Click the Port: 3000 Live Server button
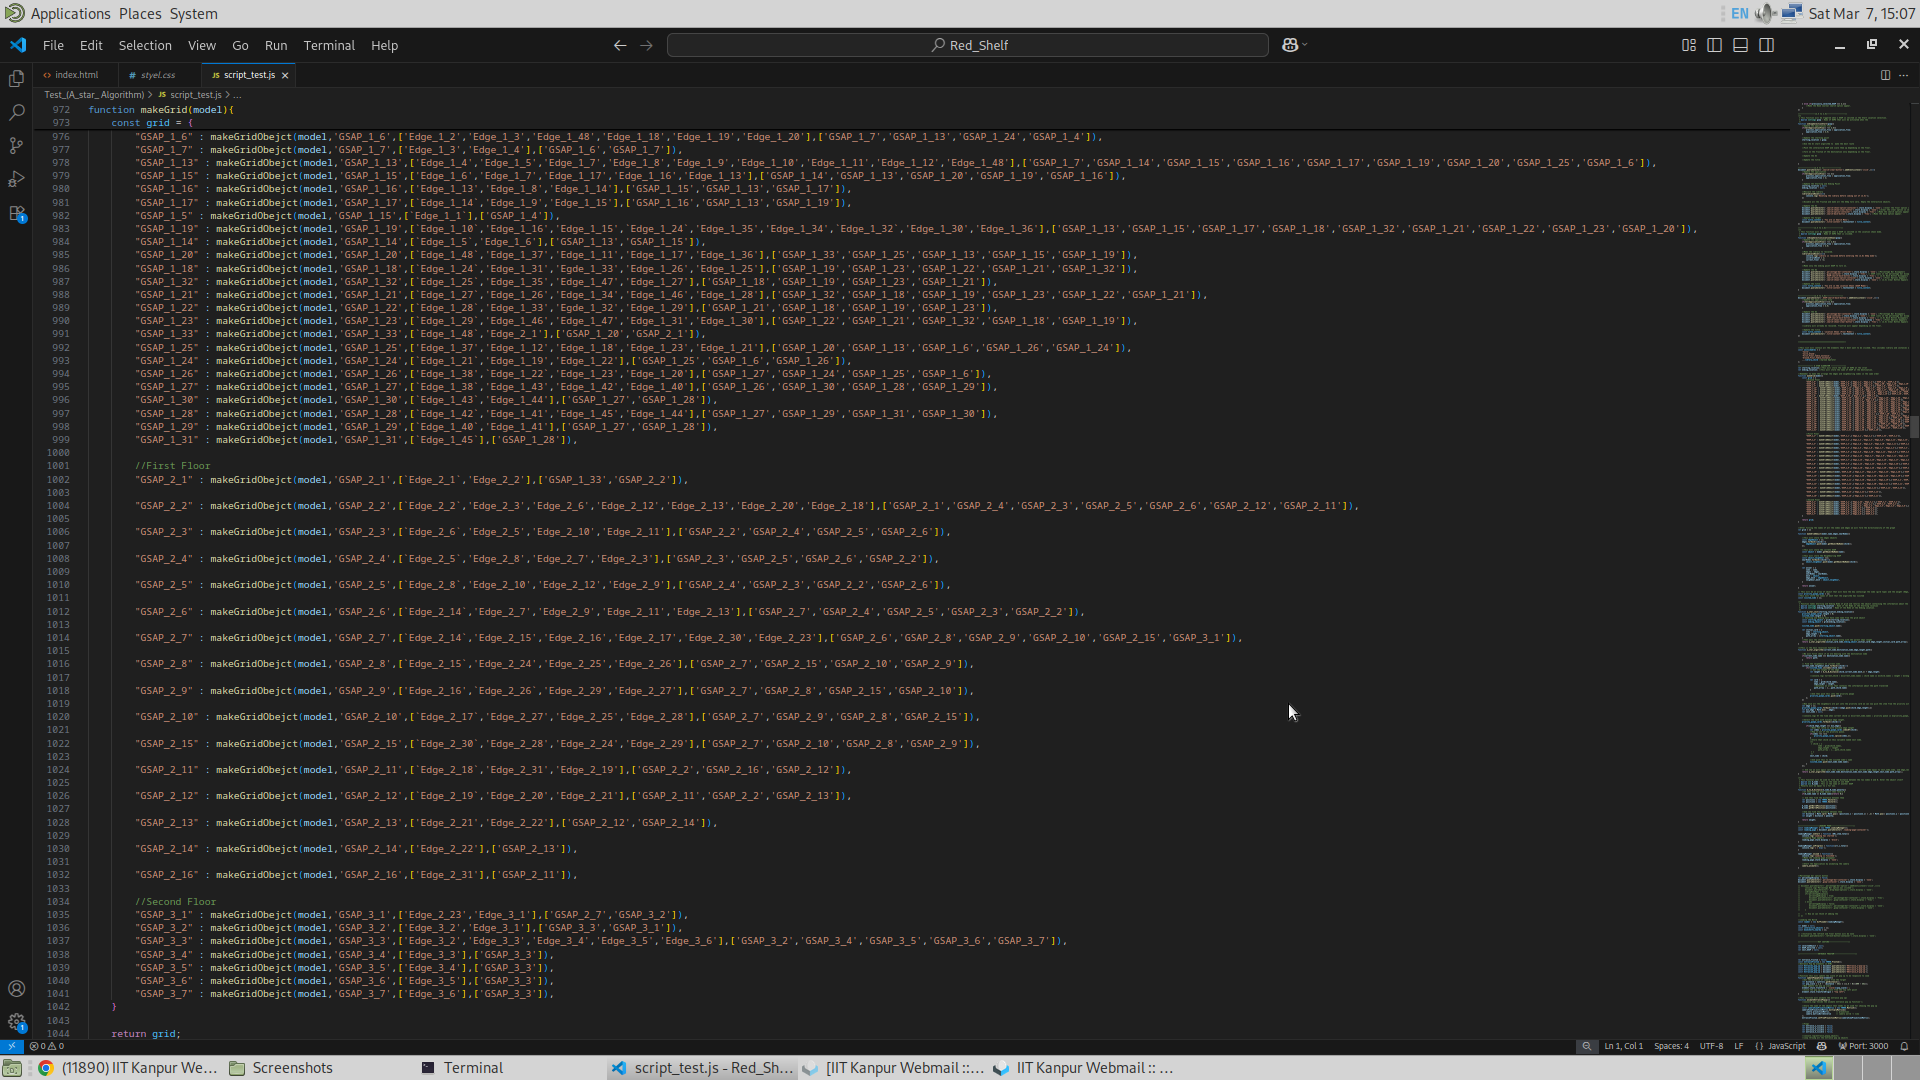Screen dimensions: 1920x1080 pos(1863,1046)
